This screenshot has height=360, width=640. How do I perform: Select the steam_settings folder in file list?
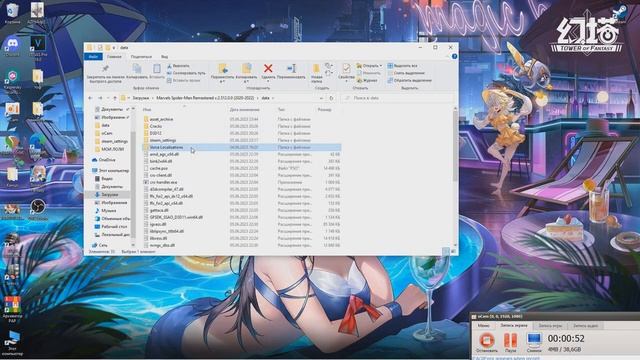[162, 140]
